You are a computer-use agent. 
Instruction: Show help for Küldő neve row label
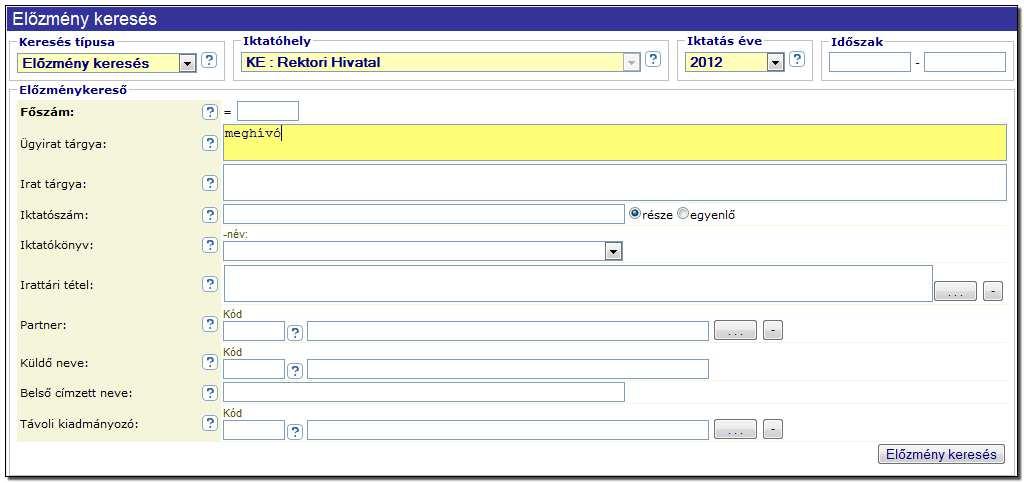click(x=210, y=362)
